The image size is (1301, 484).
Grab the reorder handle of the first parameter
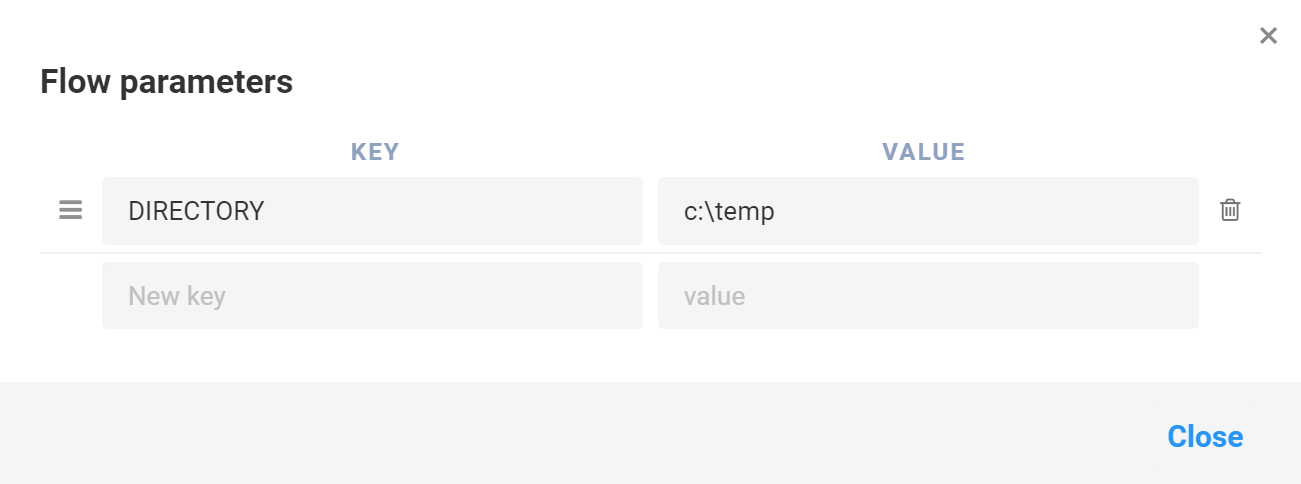[x=70, y=210]
